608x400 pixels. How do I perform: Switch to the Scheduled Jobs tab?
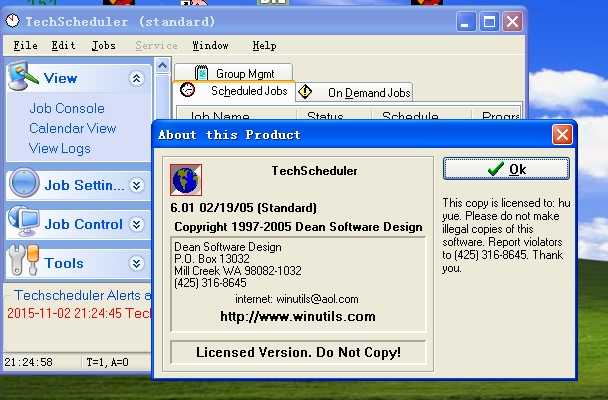coord(234,91)
